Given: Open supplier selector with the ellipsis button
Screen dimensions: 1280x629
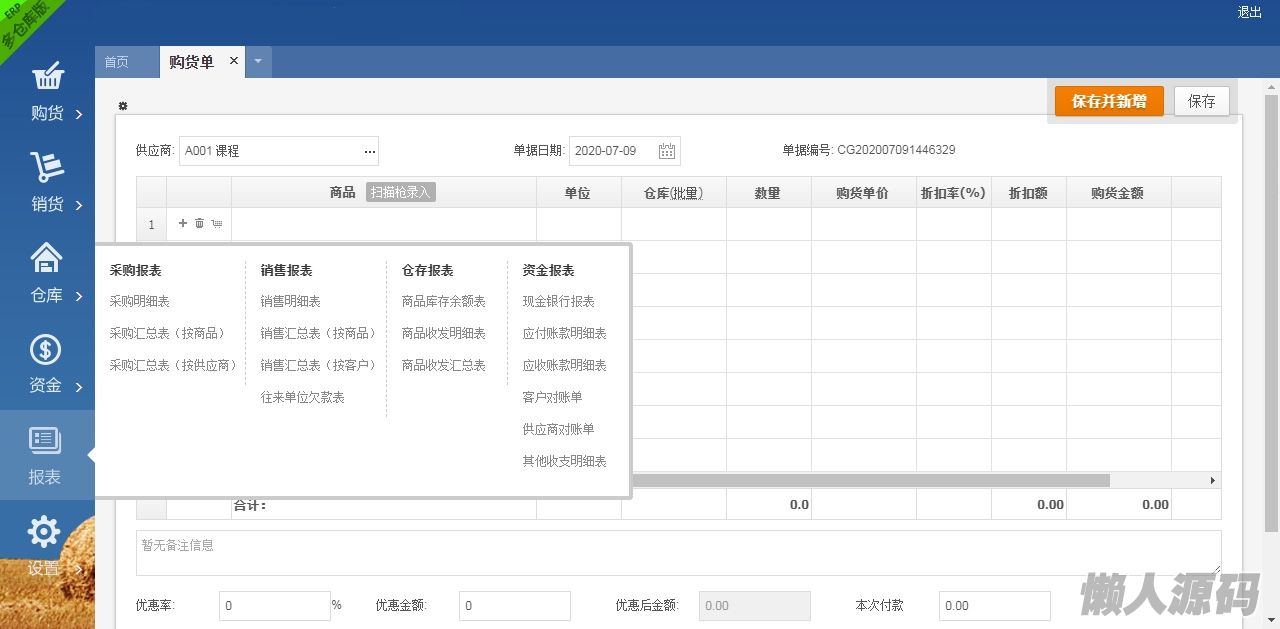Looking at the screenshot, I should [x=370, y=151].
